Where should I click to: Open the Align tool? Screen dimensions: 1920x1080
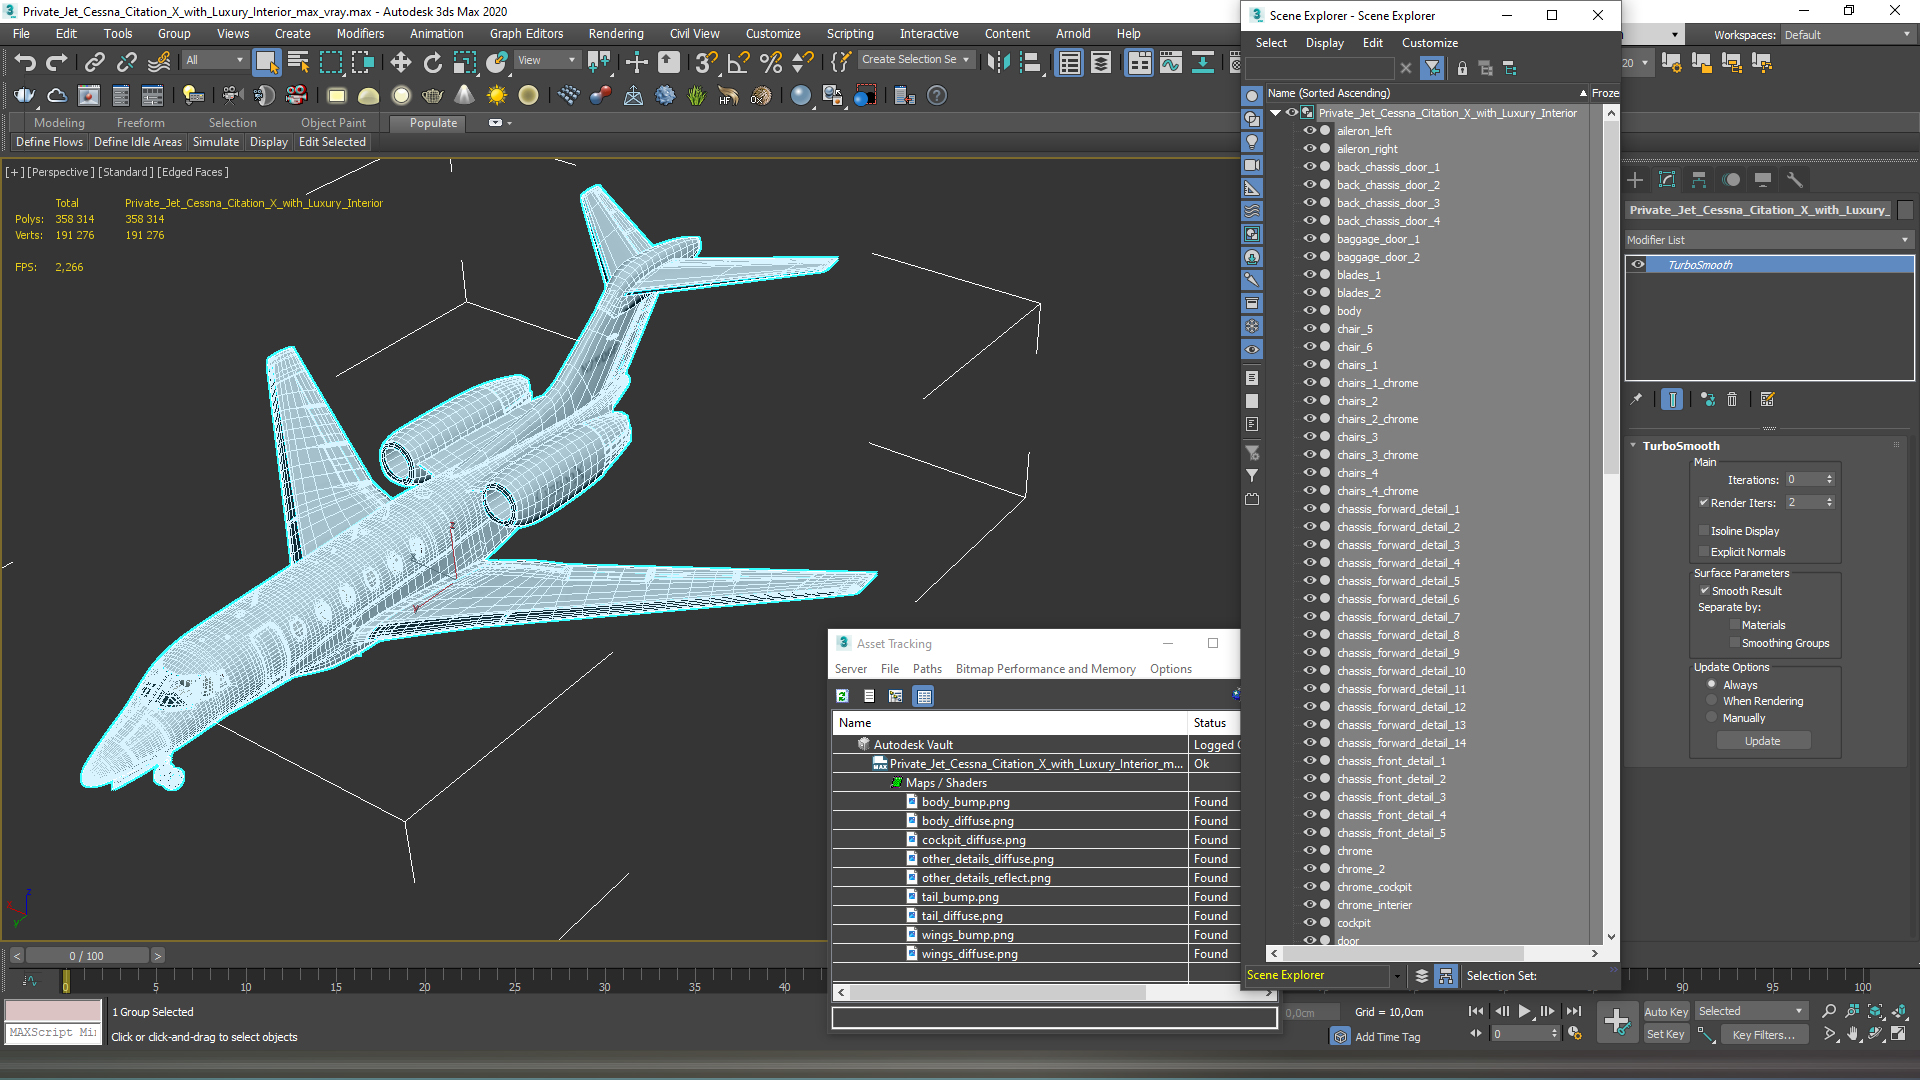click(x=1030, y=62)
